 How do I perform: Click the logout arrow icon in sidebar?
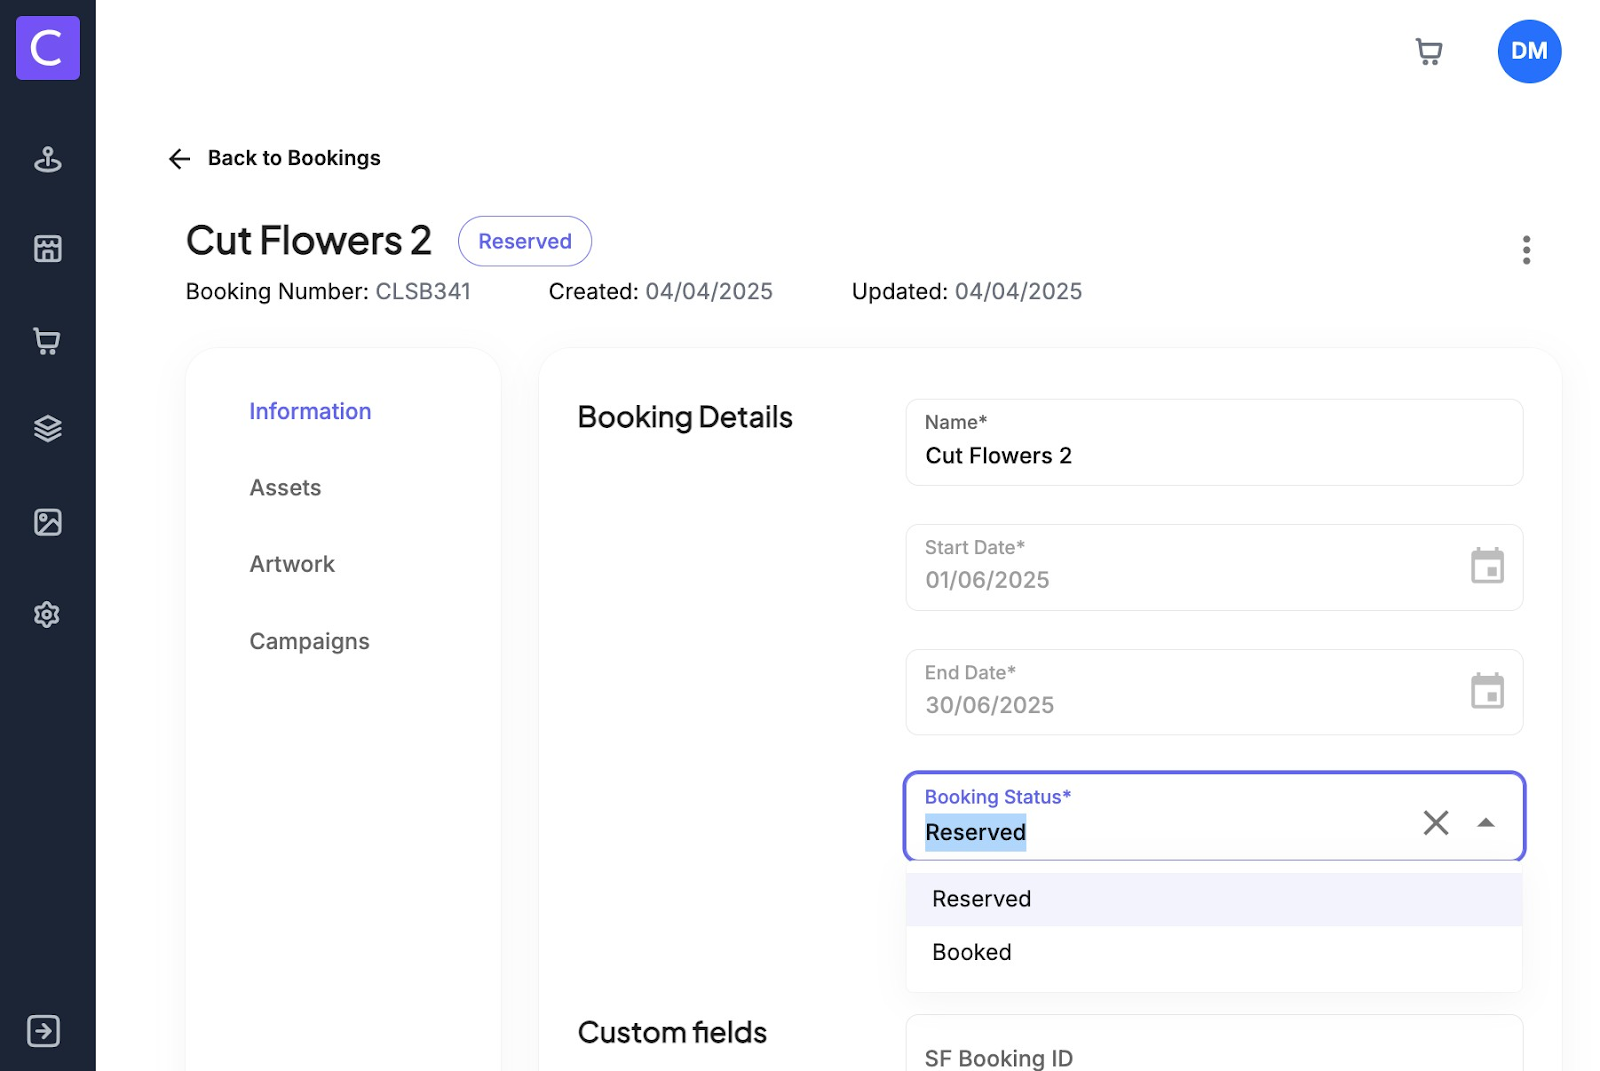coord(44,1030)
